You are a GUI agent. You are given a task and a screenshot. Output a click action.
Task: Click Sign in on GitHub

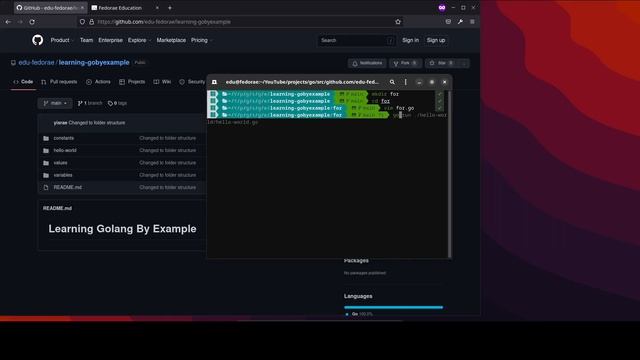click(410, 40)
